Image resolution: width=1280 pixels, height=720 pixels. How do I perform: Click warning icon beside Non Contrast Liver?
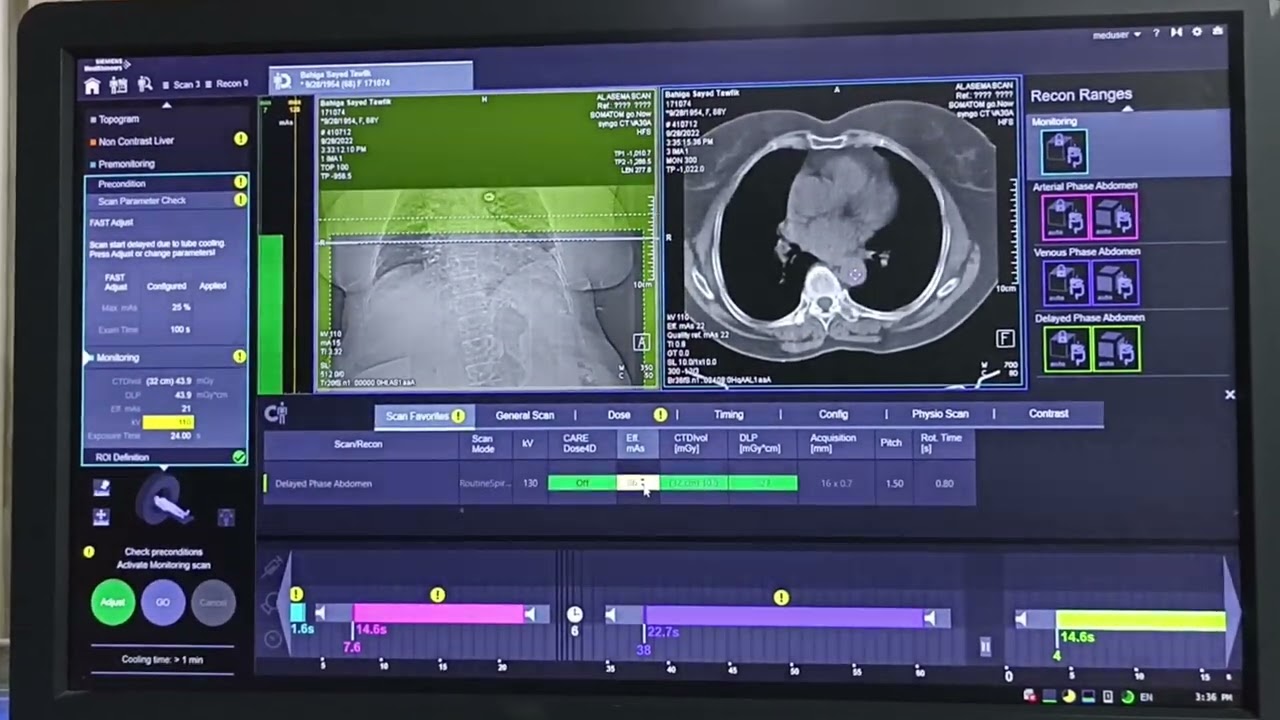coord(240,139)
